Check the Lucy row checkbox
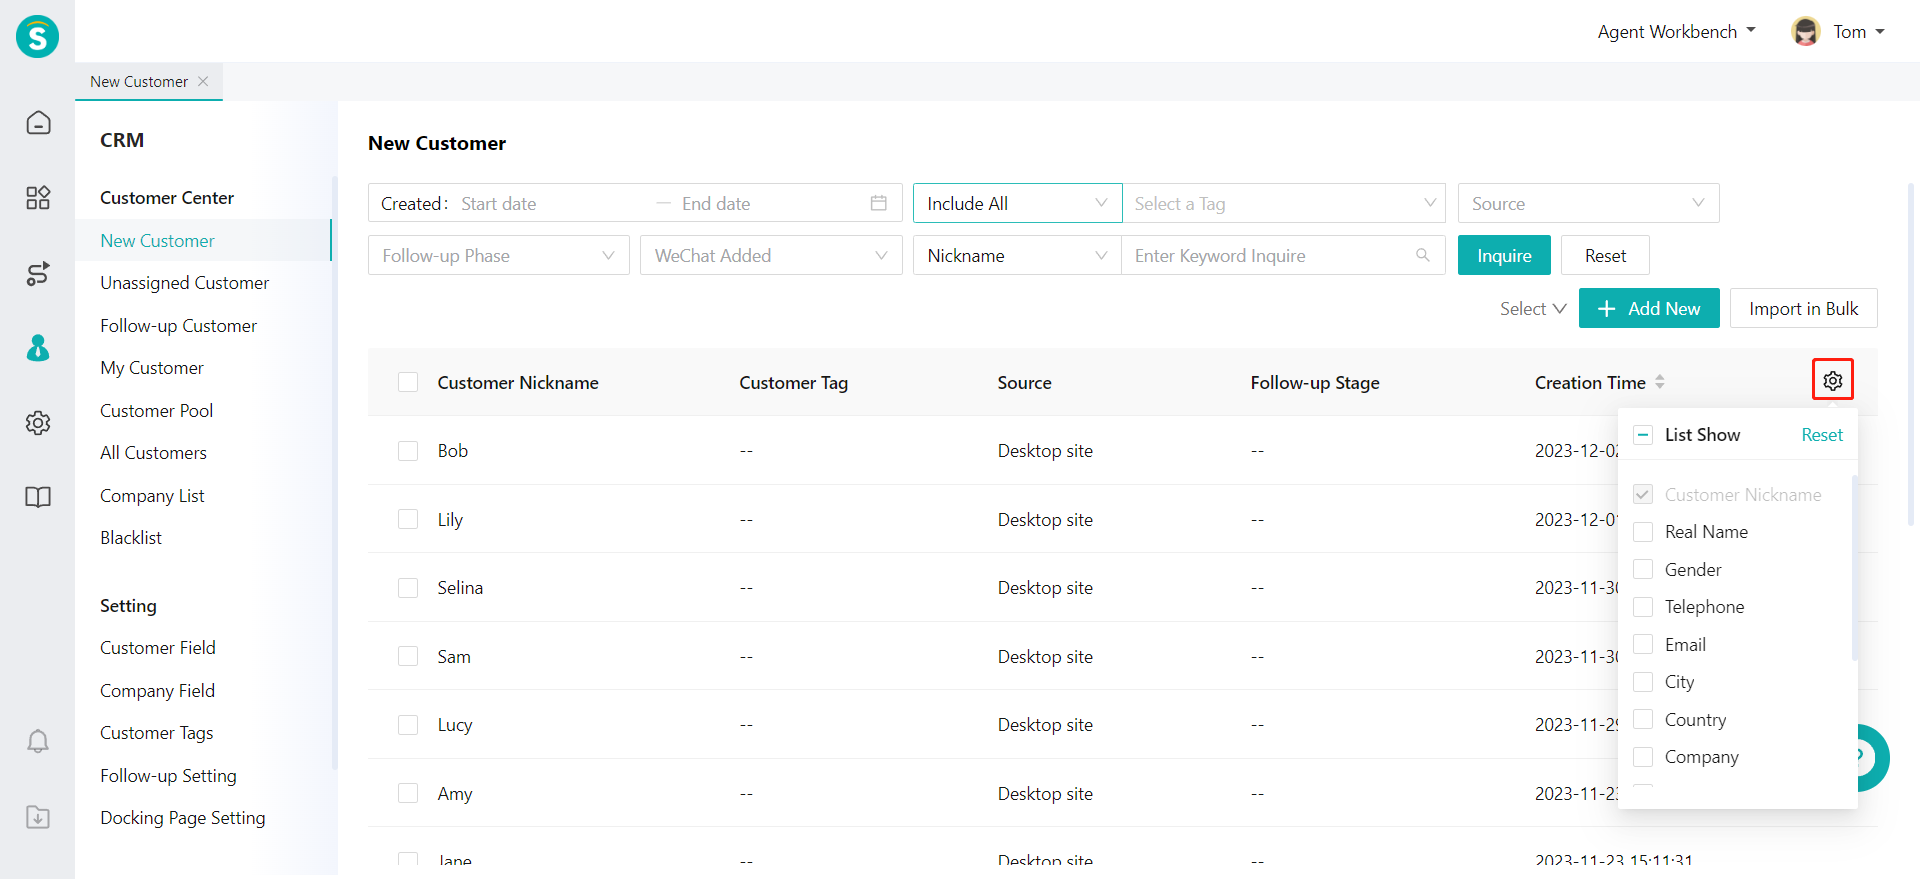Screen dimensions: 1920x879 pyautogui.click(x=408, y=725)
